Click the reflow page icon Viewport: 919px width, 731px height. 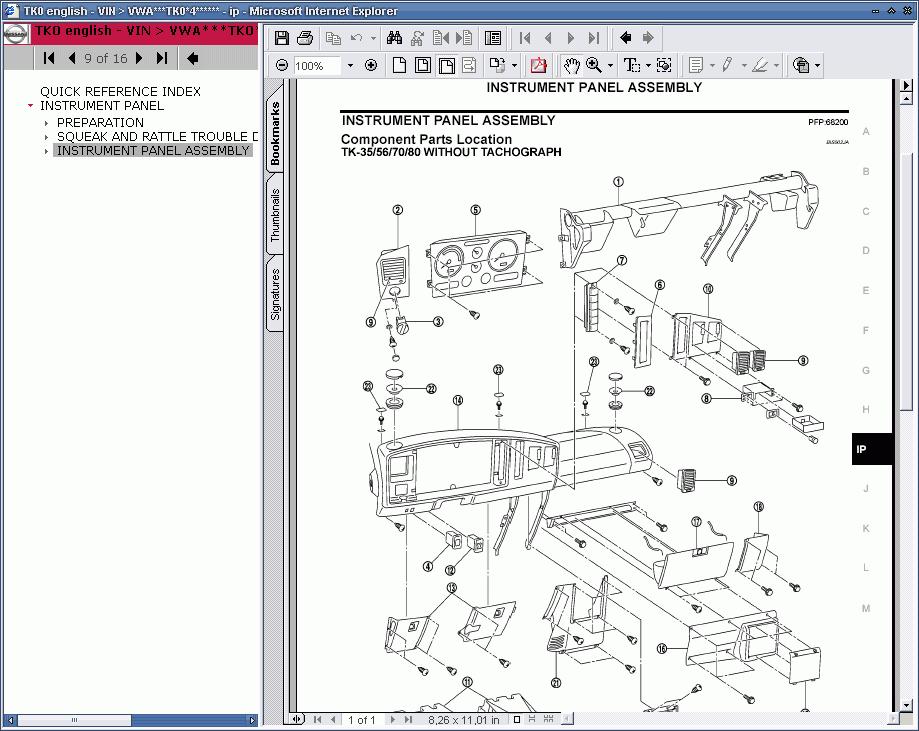click(469, 65)
